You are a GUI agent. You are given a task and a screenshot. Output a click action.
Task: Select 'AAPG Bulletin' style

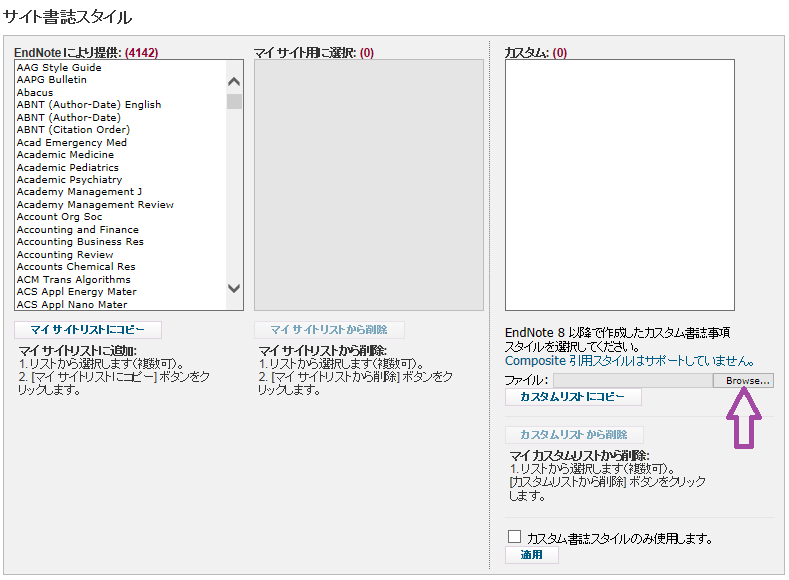click(x=52, y=79)
